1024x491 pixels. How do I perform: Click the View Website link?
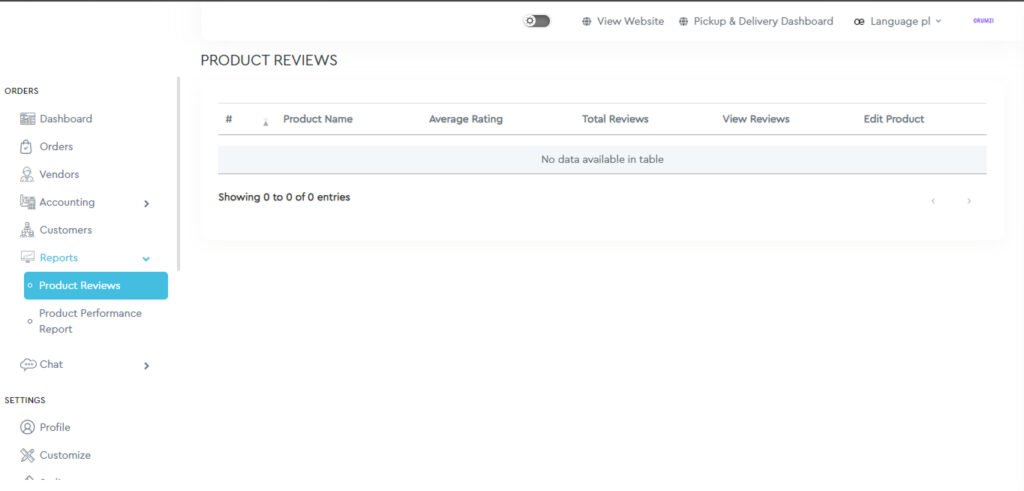click(630, 21)
